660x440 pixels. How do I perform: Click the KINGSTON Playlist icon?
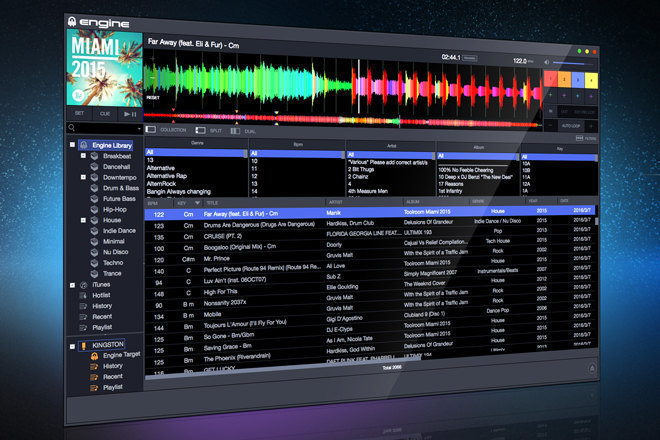(94, 388)
